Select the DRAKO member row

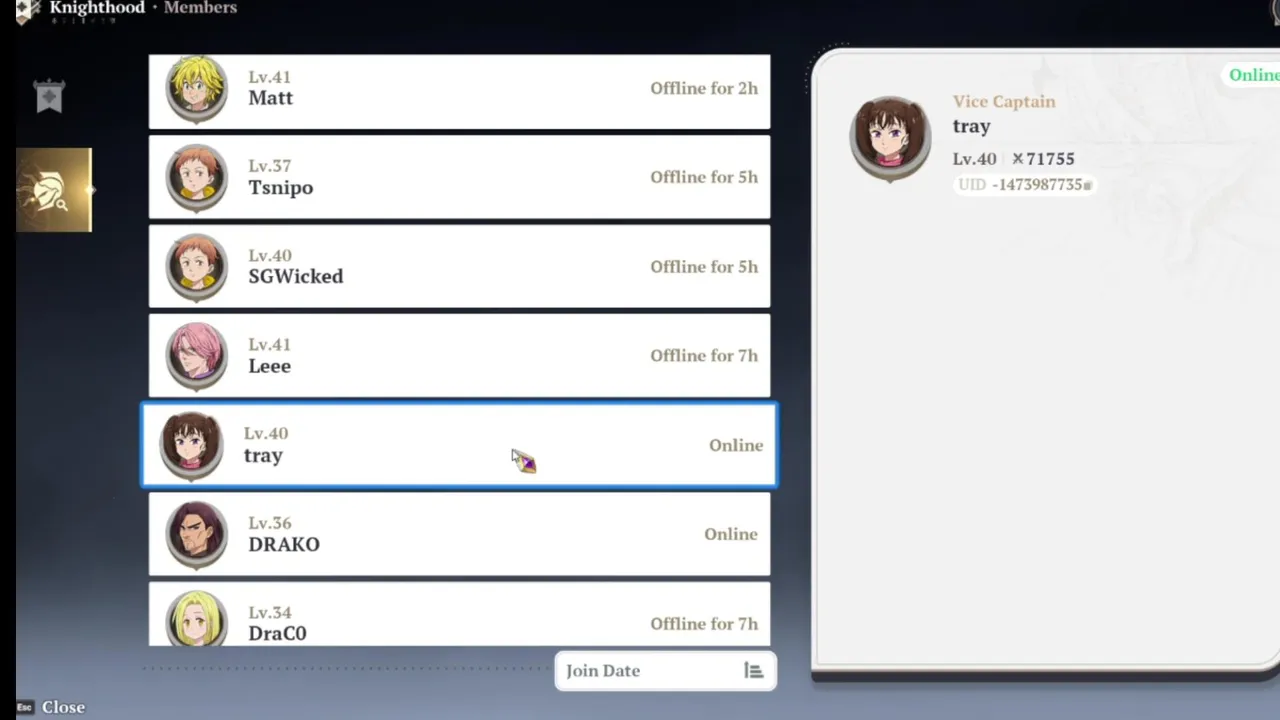[459, 534]
